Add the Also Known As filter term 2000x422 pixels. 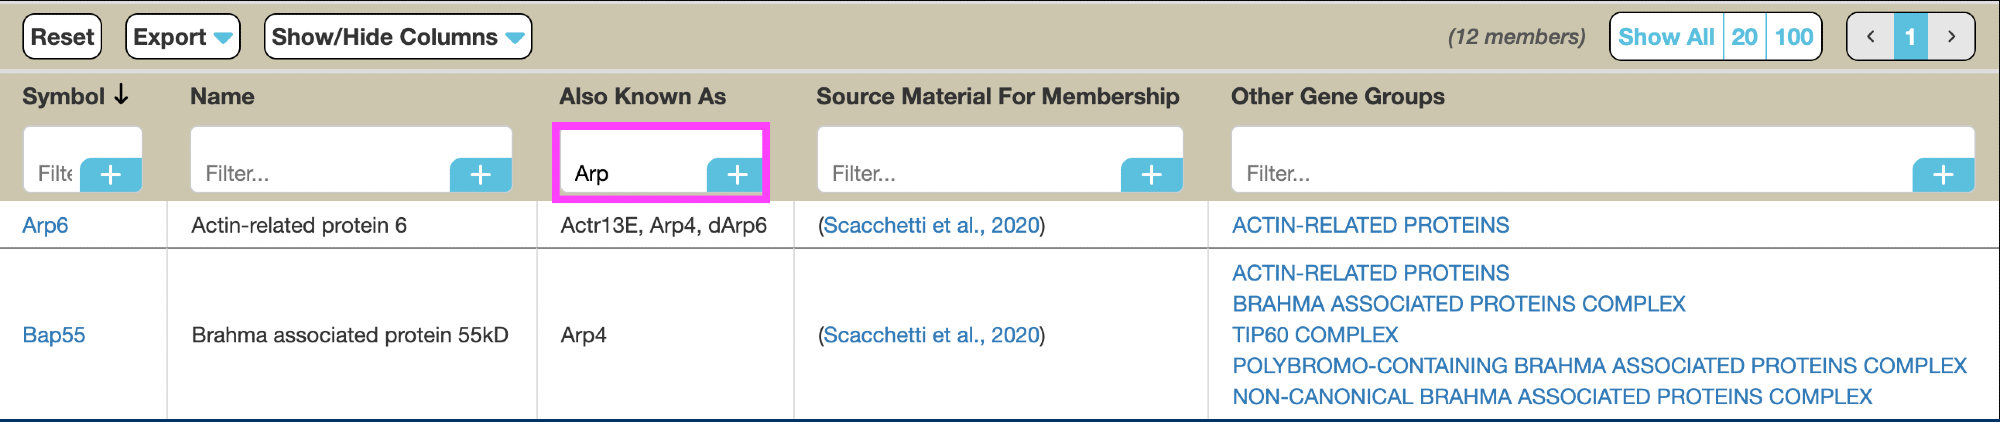(737, 175)
